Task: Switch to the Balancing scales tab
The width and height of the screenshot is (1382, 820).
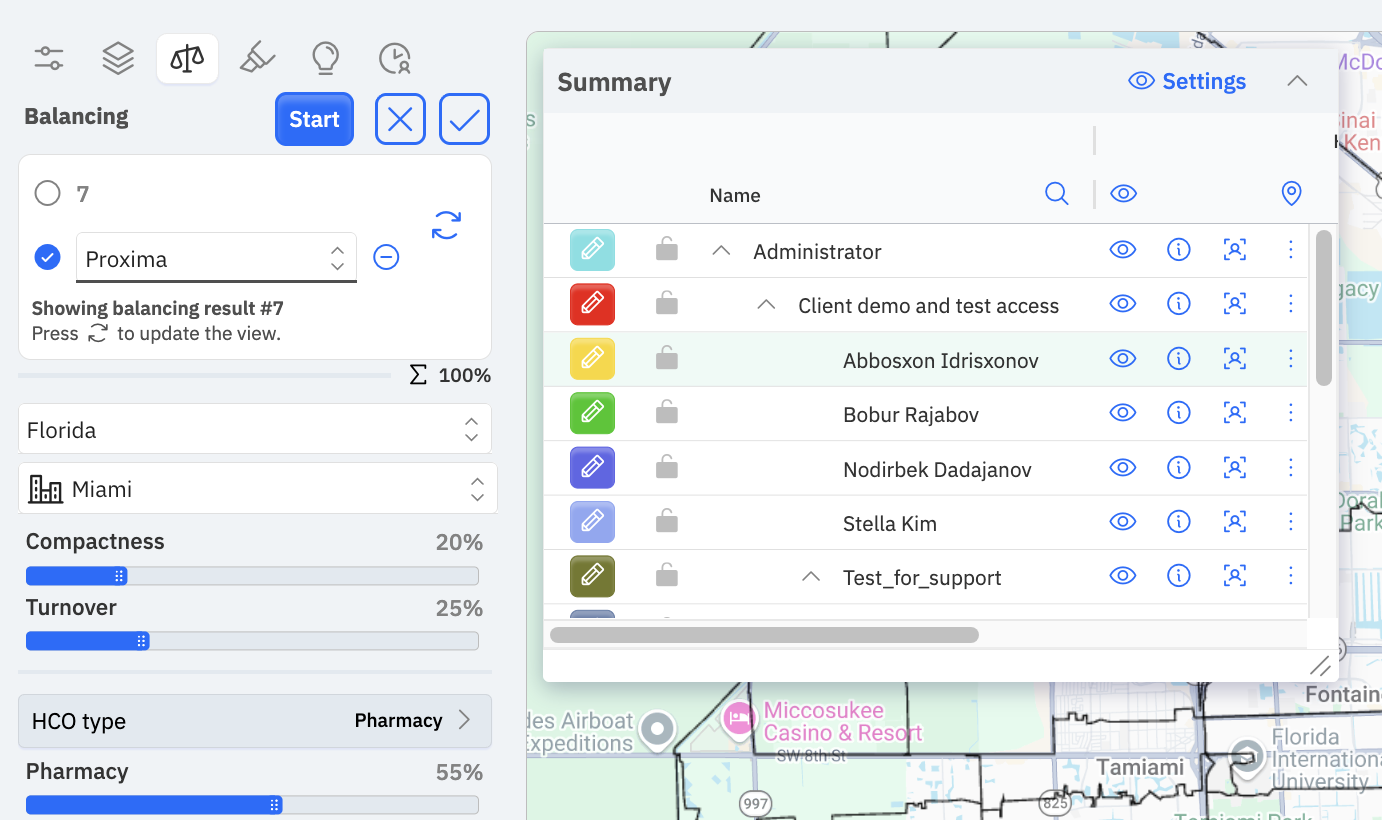Action: coord(187,59)
